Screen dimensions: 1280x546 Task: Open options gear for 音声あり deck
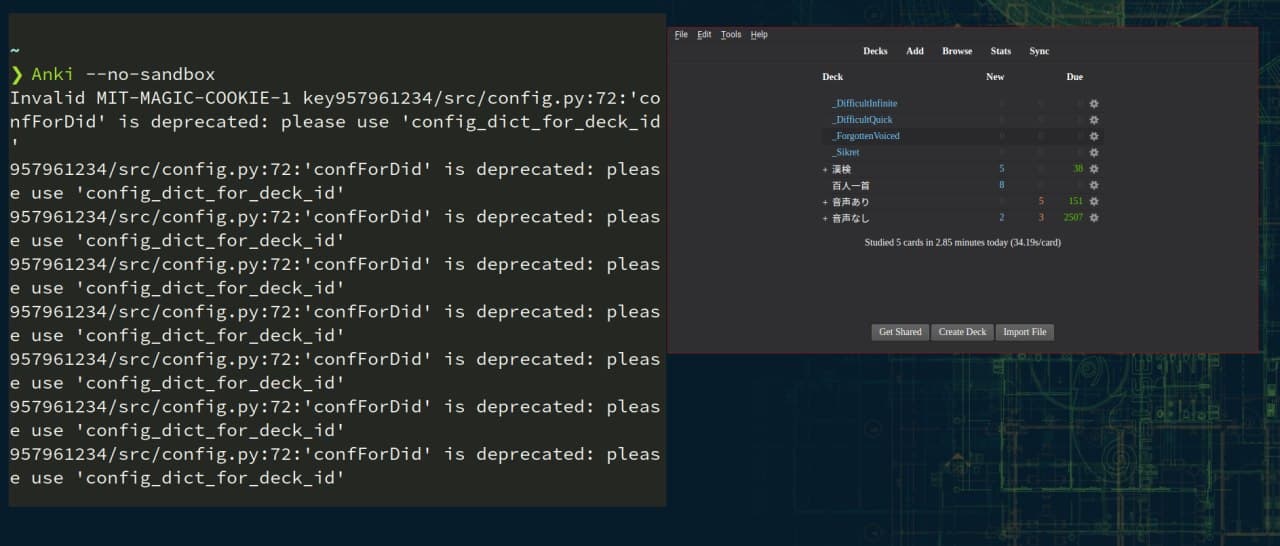[1094, 201]
